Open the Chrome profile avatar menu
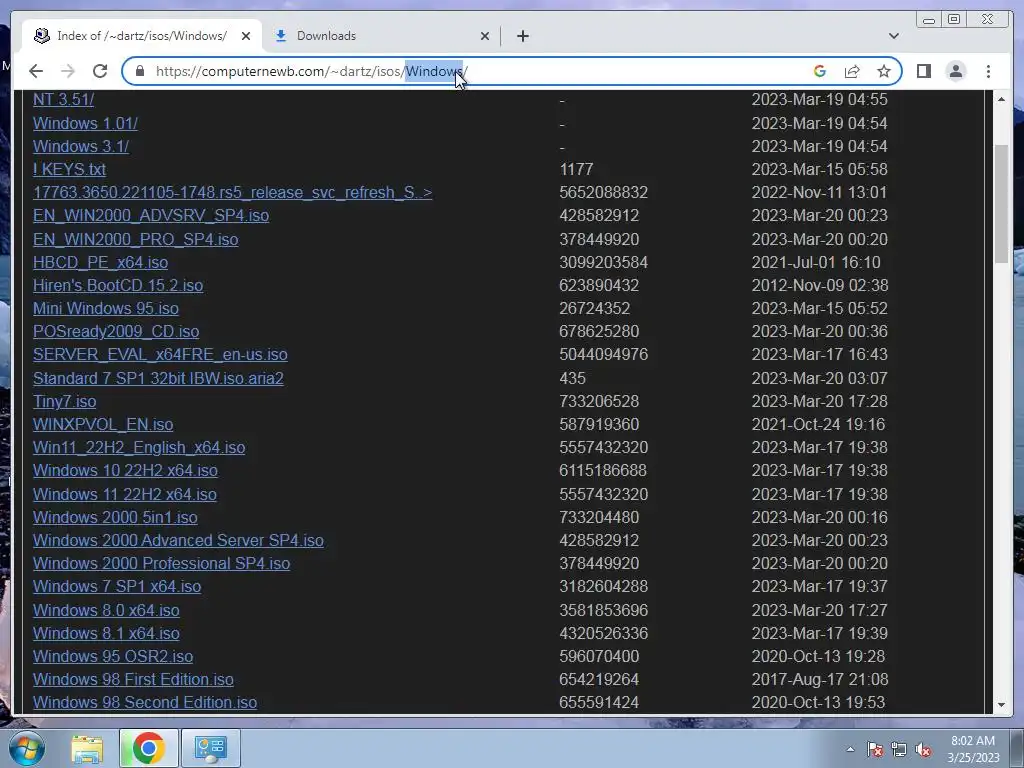Viewport: 1024px width, 768px height. pos(955,71)
